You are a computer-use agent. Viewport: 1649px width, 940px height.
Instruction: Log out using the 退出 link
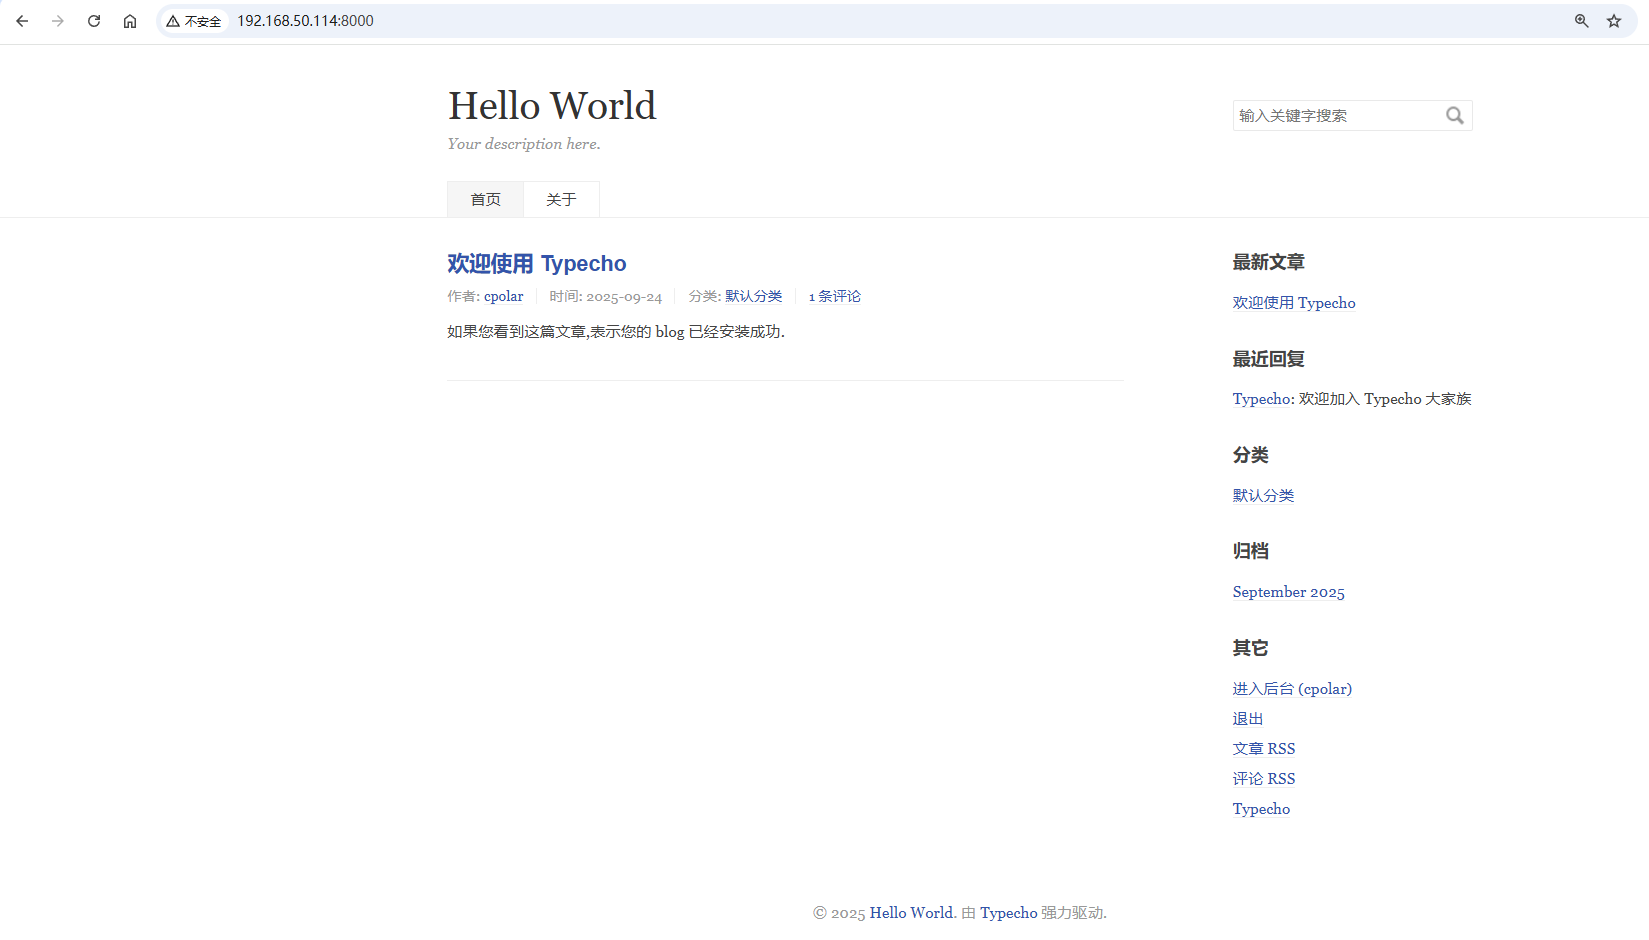pyautogui.click(x=1248, y=719)
